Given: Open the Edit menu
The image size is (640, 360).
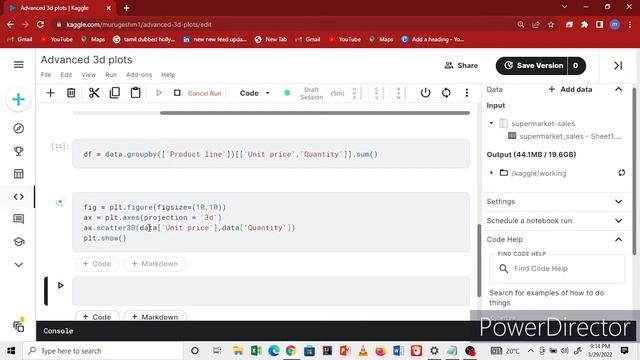Looking at the screenshot, I should tap(66, 75).
